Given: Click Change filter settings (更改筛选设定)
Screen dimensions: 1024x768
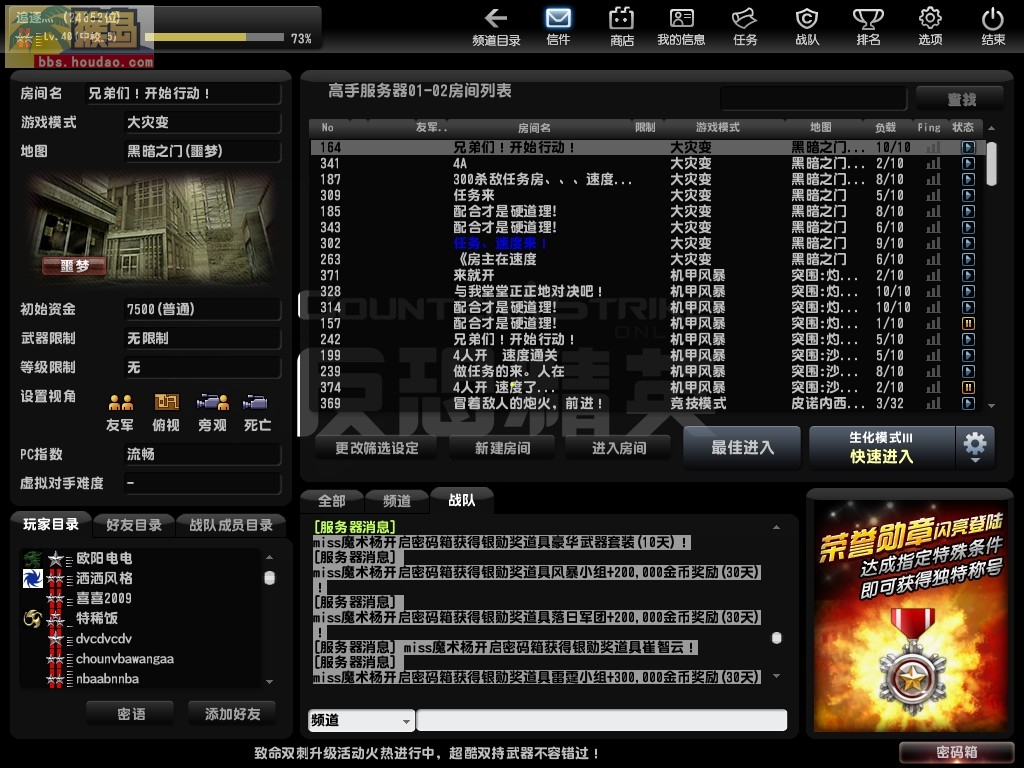Looking at the screenshot, I should 377,448.
